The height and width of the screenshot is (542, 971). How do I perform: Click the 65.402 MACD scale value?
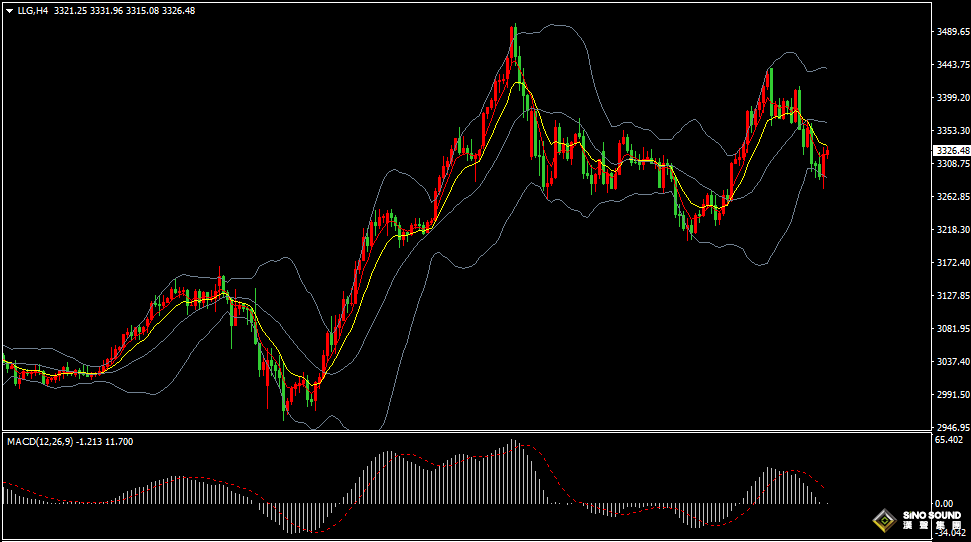(x=949, y=440)
